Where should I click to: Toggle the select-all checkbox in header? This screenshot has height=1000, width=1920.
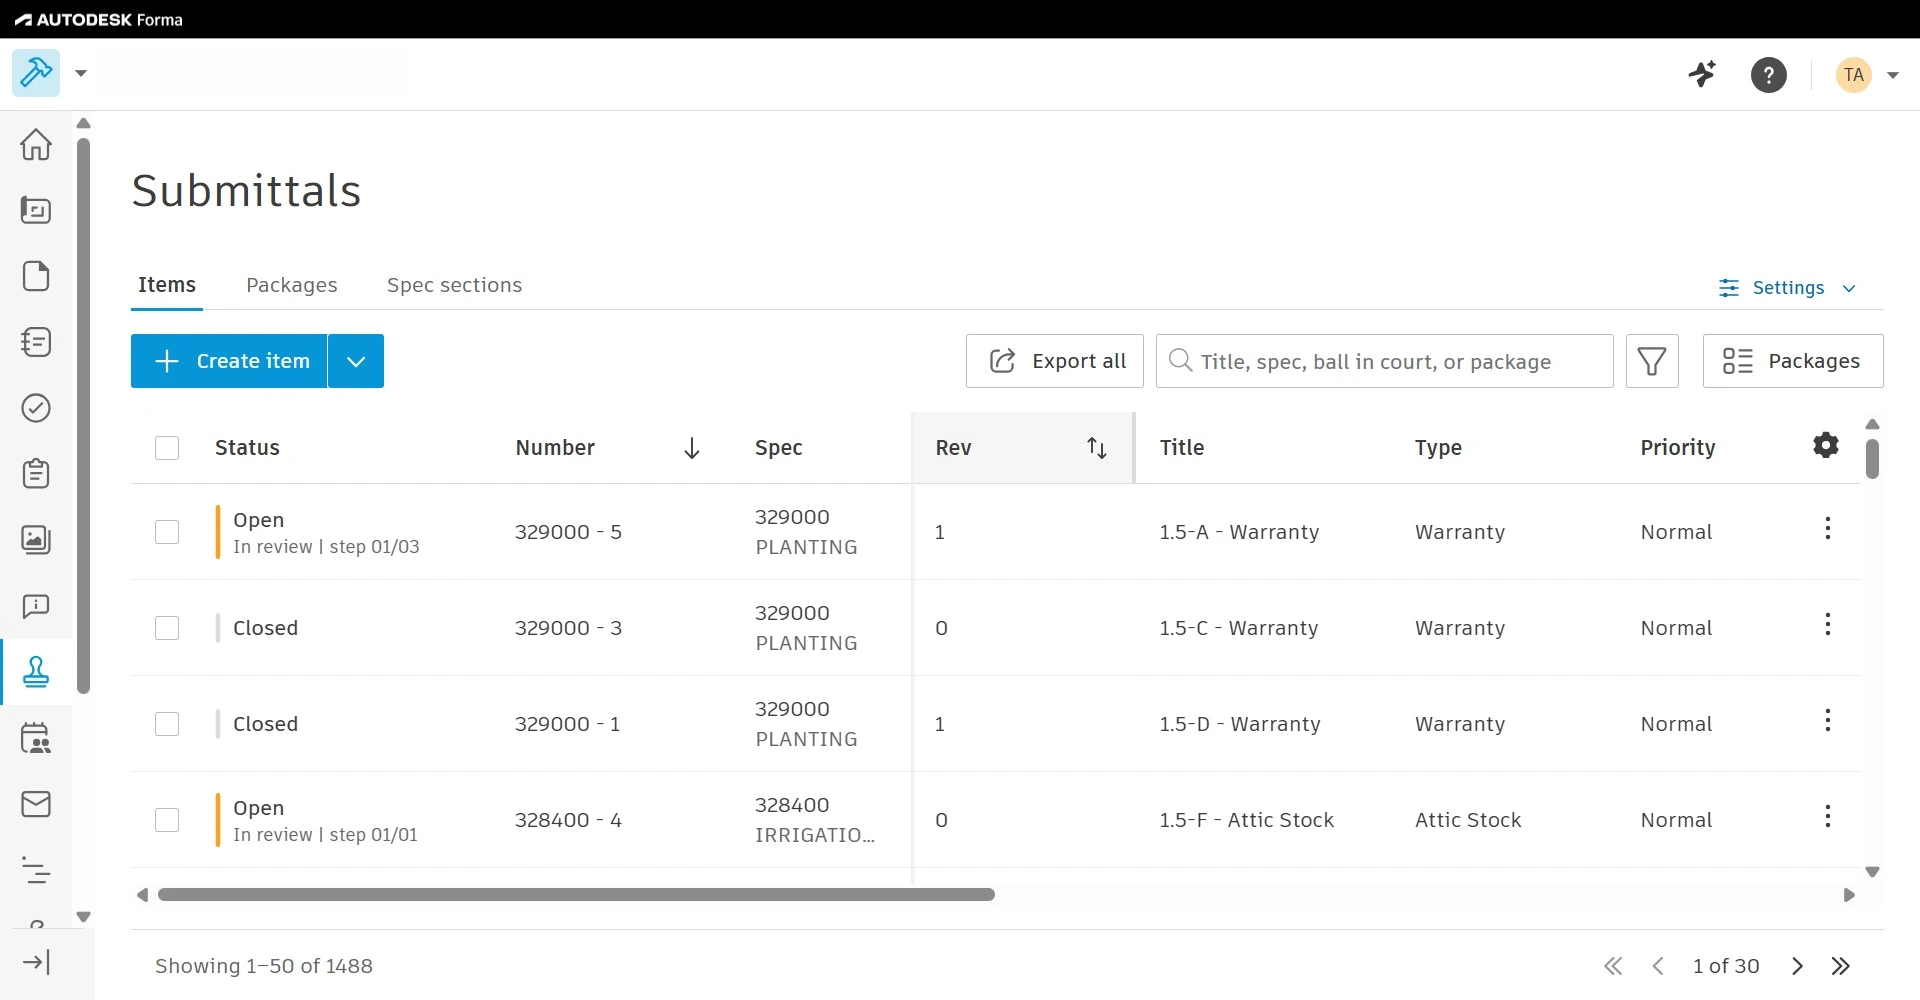167,448
